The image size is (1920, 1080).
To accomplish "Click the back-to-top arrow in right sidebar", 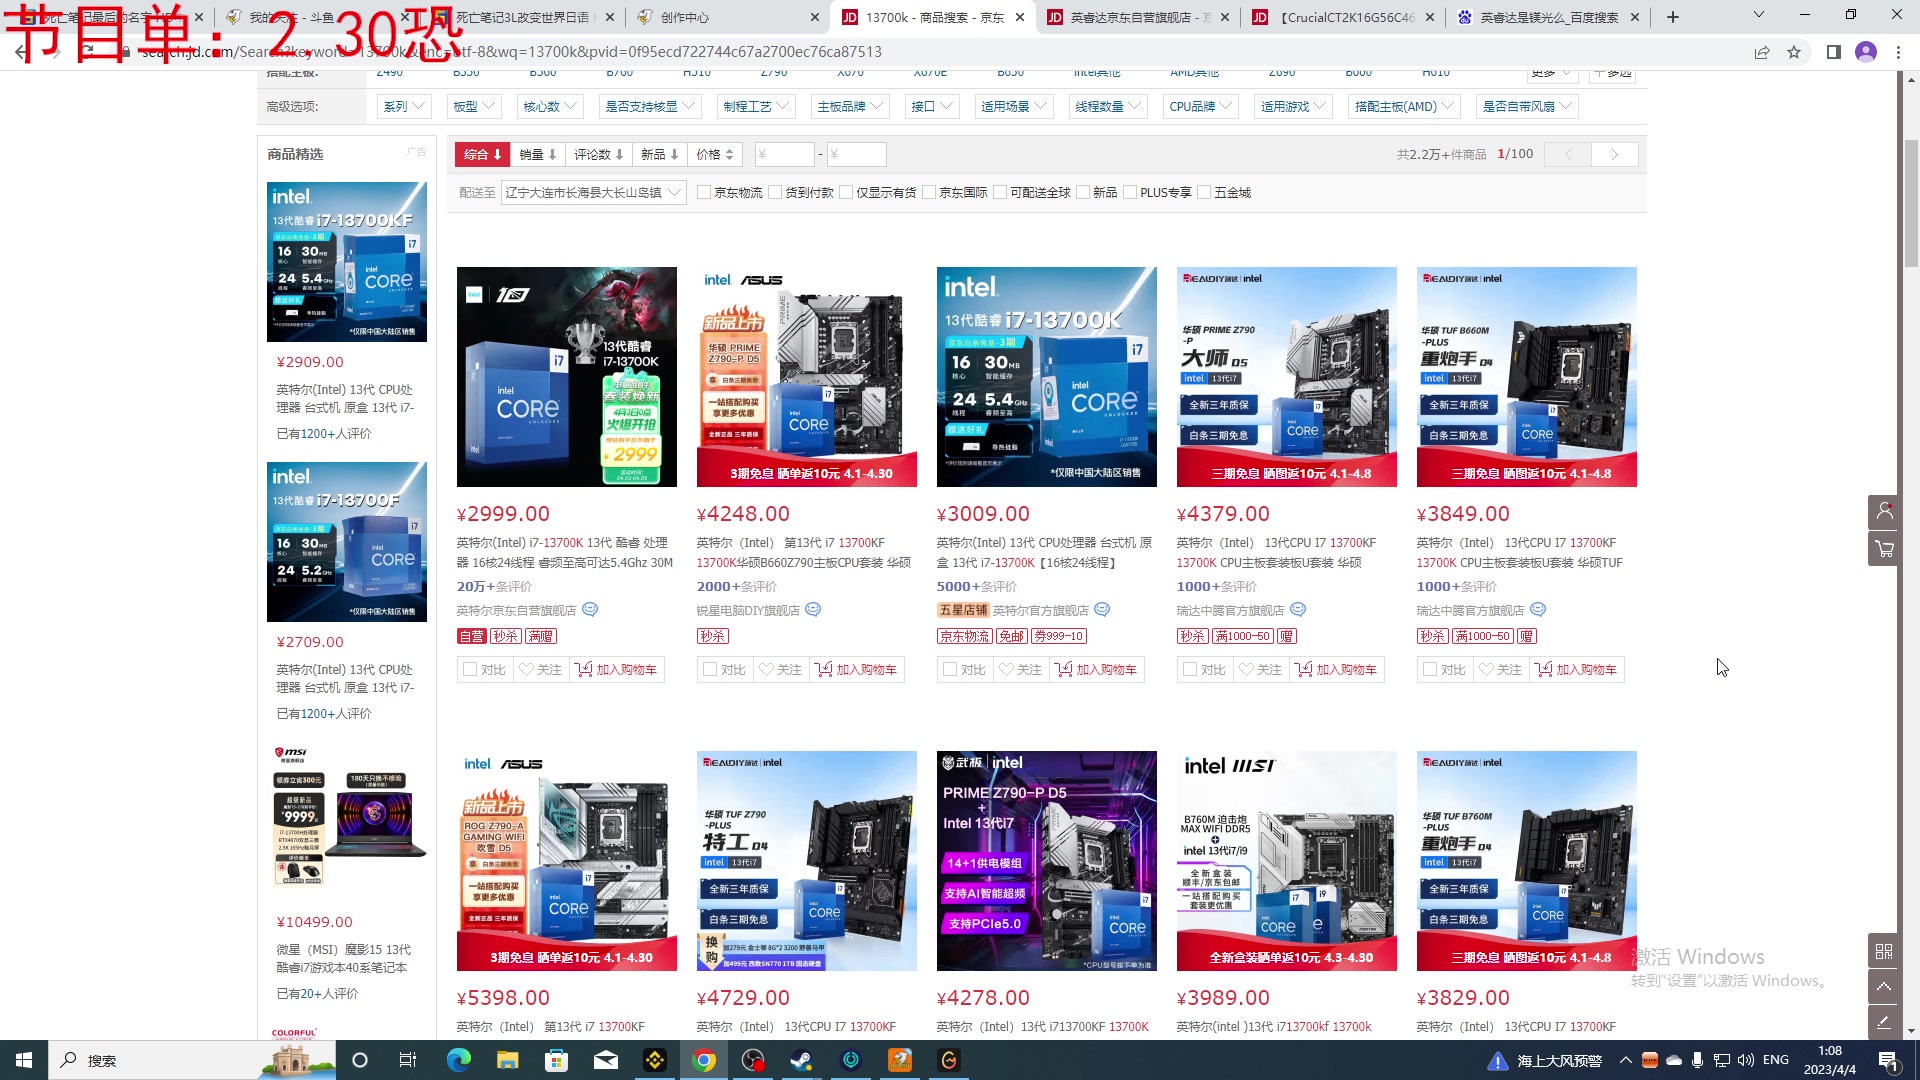I will (1884, 987).
